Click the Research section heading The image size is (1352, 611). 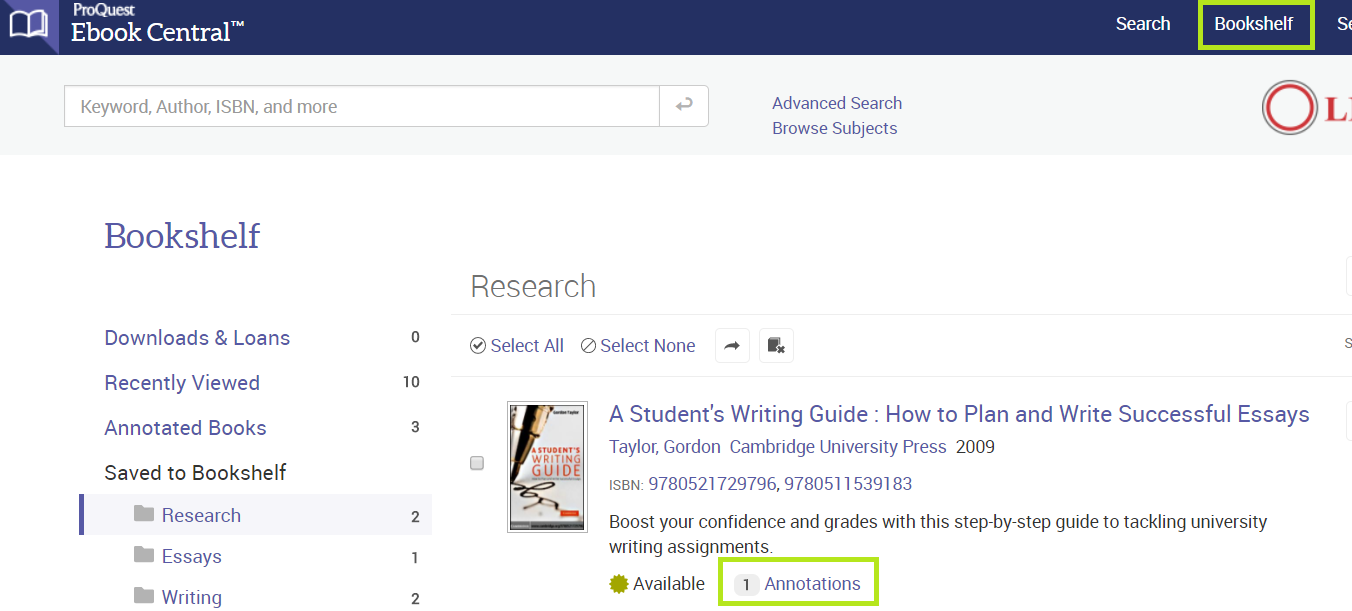[533, 287]
